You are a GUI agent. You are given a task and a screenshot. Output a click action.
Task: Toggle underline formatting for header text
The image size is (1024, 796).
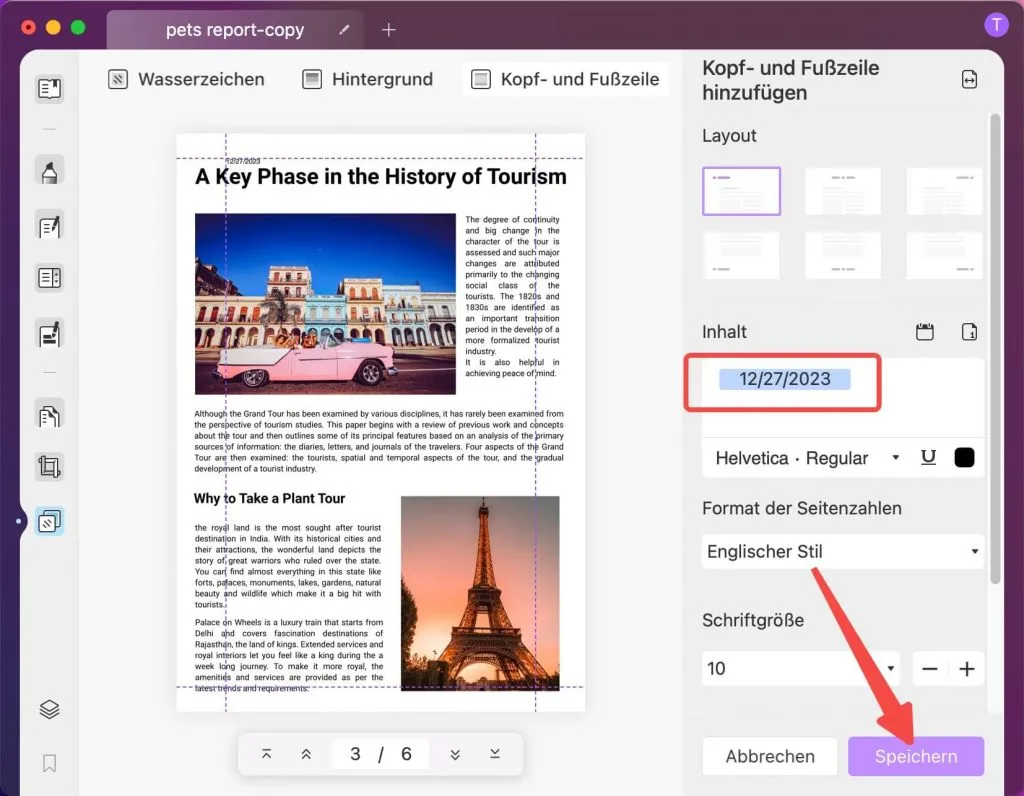(x=928, y=457)
